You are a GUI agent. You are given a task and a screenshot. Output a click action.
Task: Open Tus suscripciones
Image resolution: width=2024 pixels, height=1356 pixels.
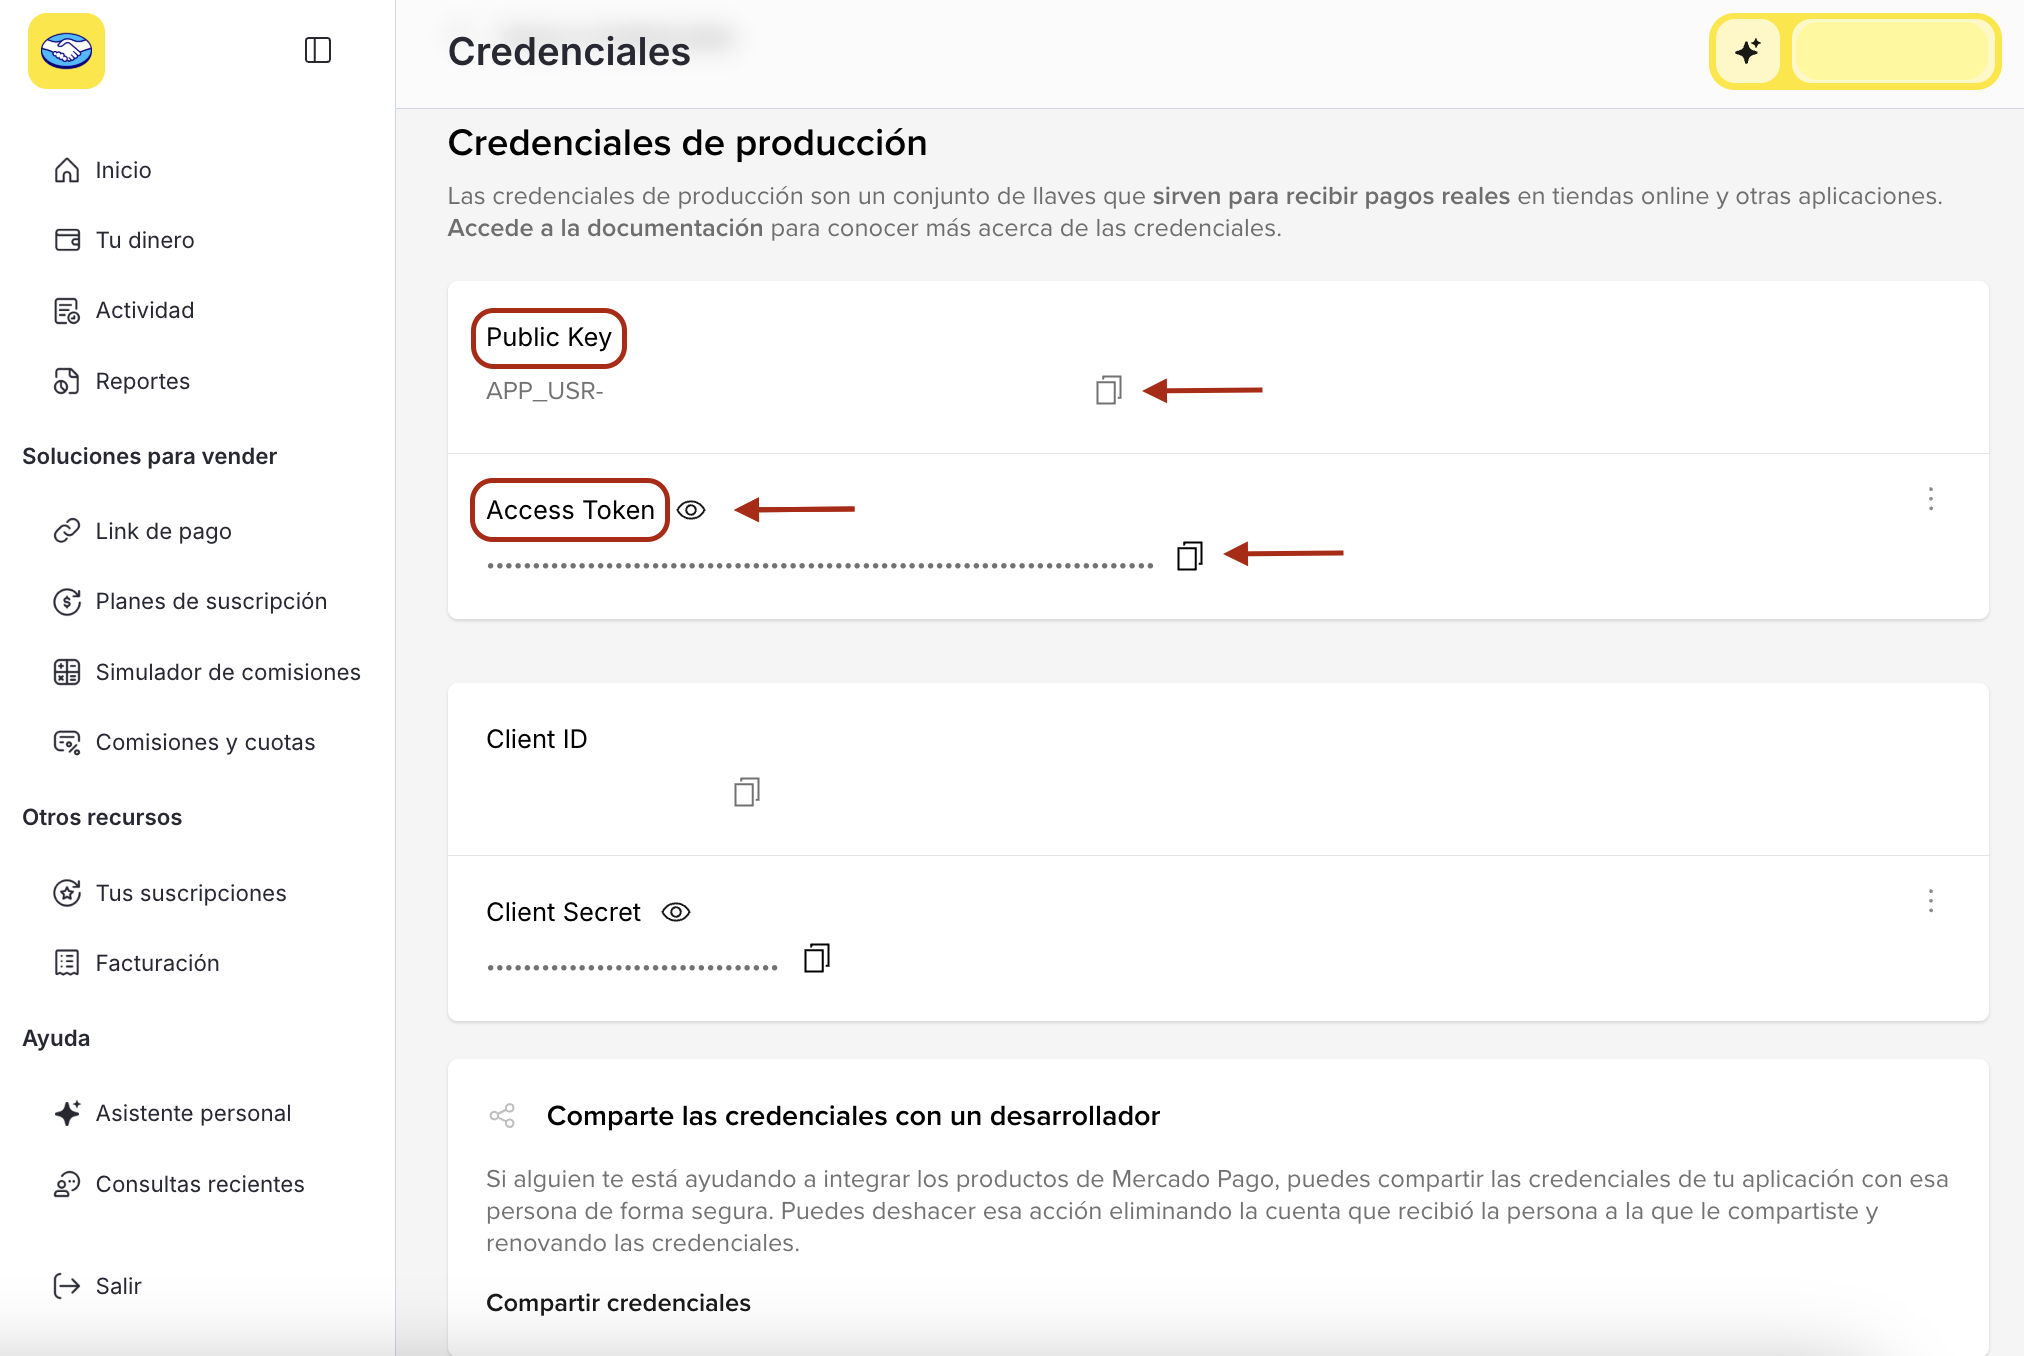click(191, 893)
